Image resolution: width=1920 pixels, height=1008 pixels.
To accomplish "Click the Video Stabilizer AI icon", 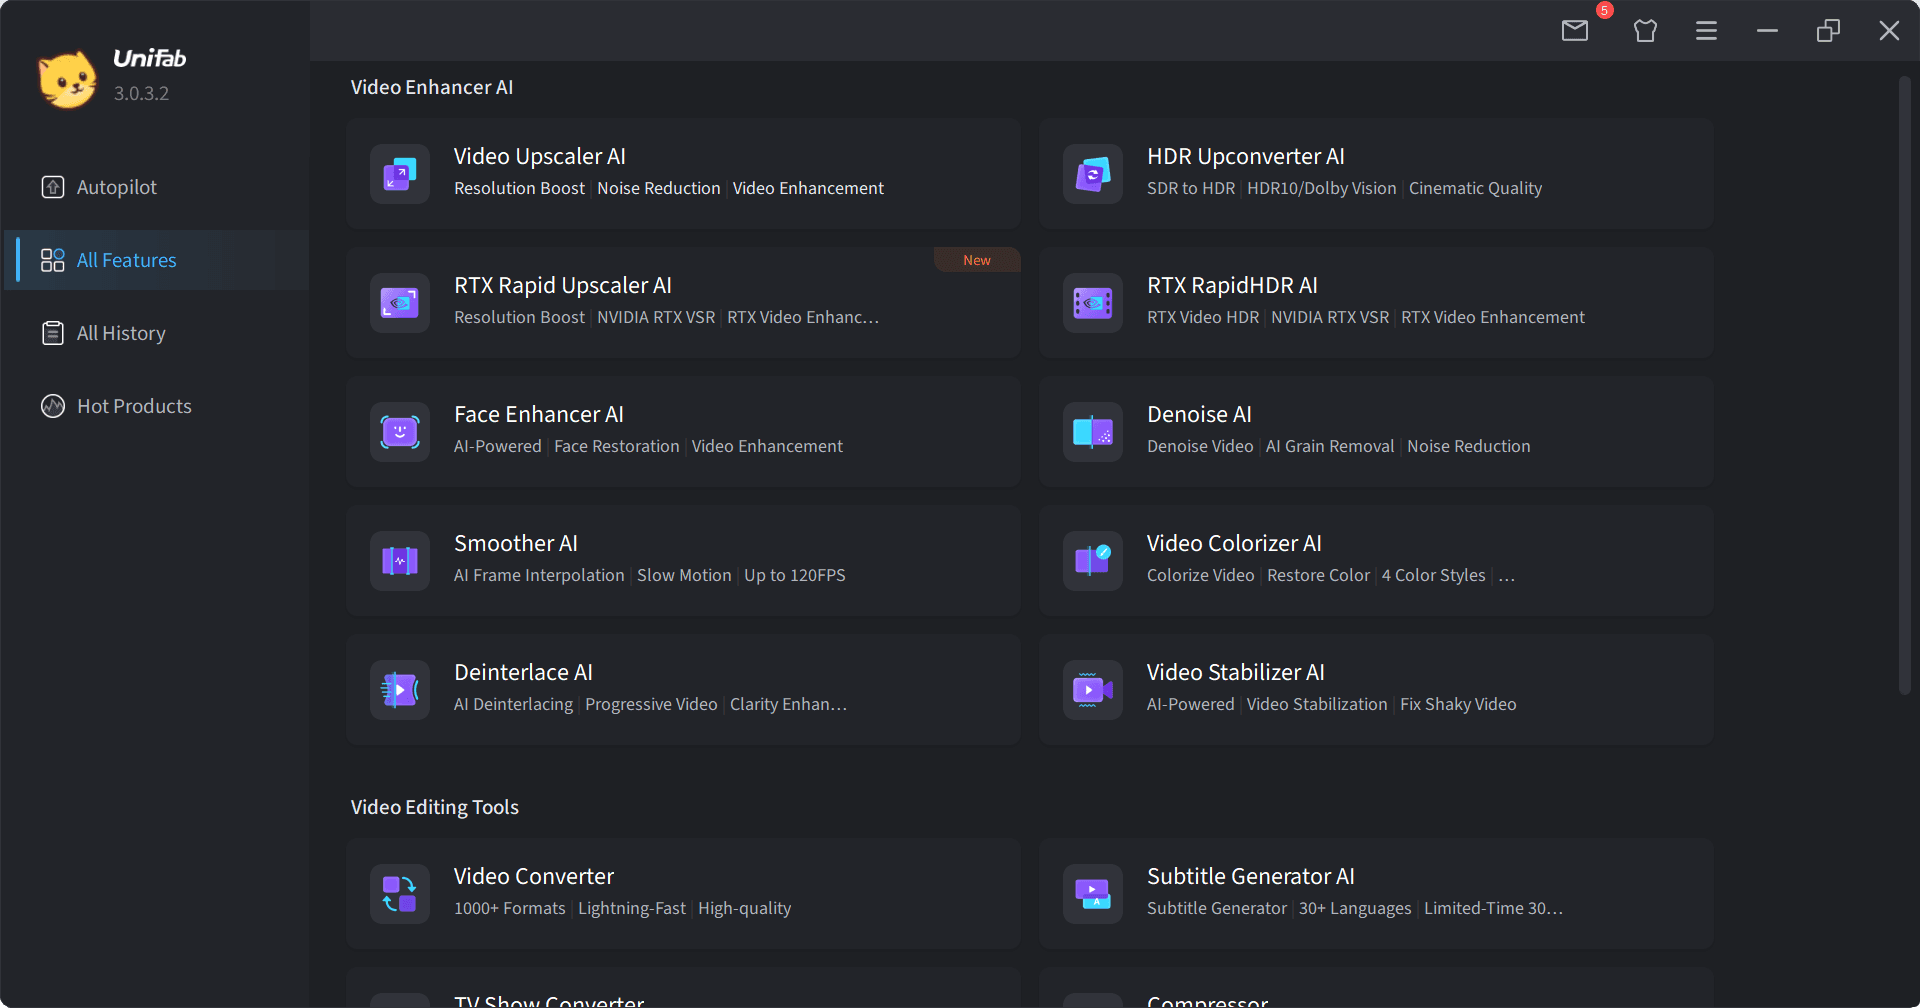I will click(x=1093, y=690).
